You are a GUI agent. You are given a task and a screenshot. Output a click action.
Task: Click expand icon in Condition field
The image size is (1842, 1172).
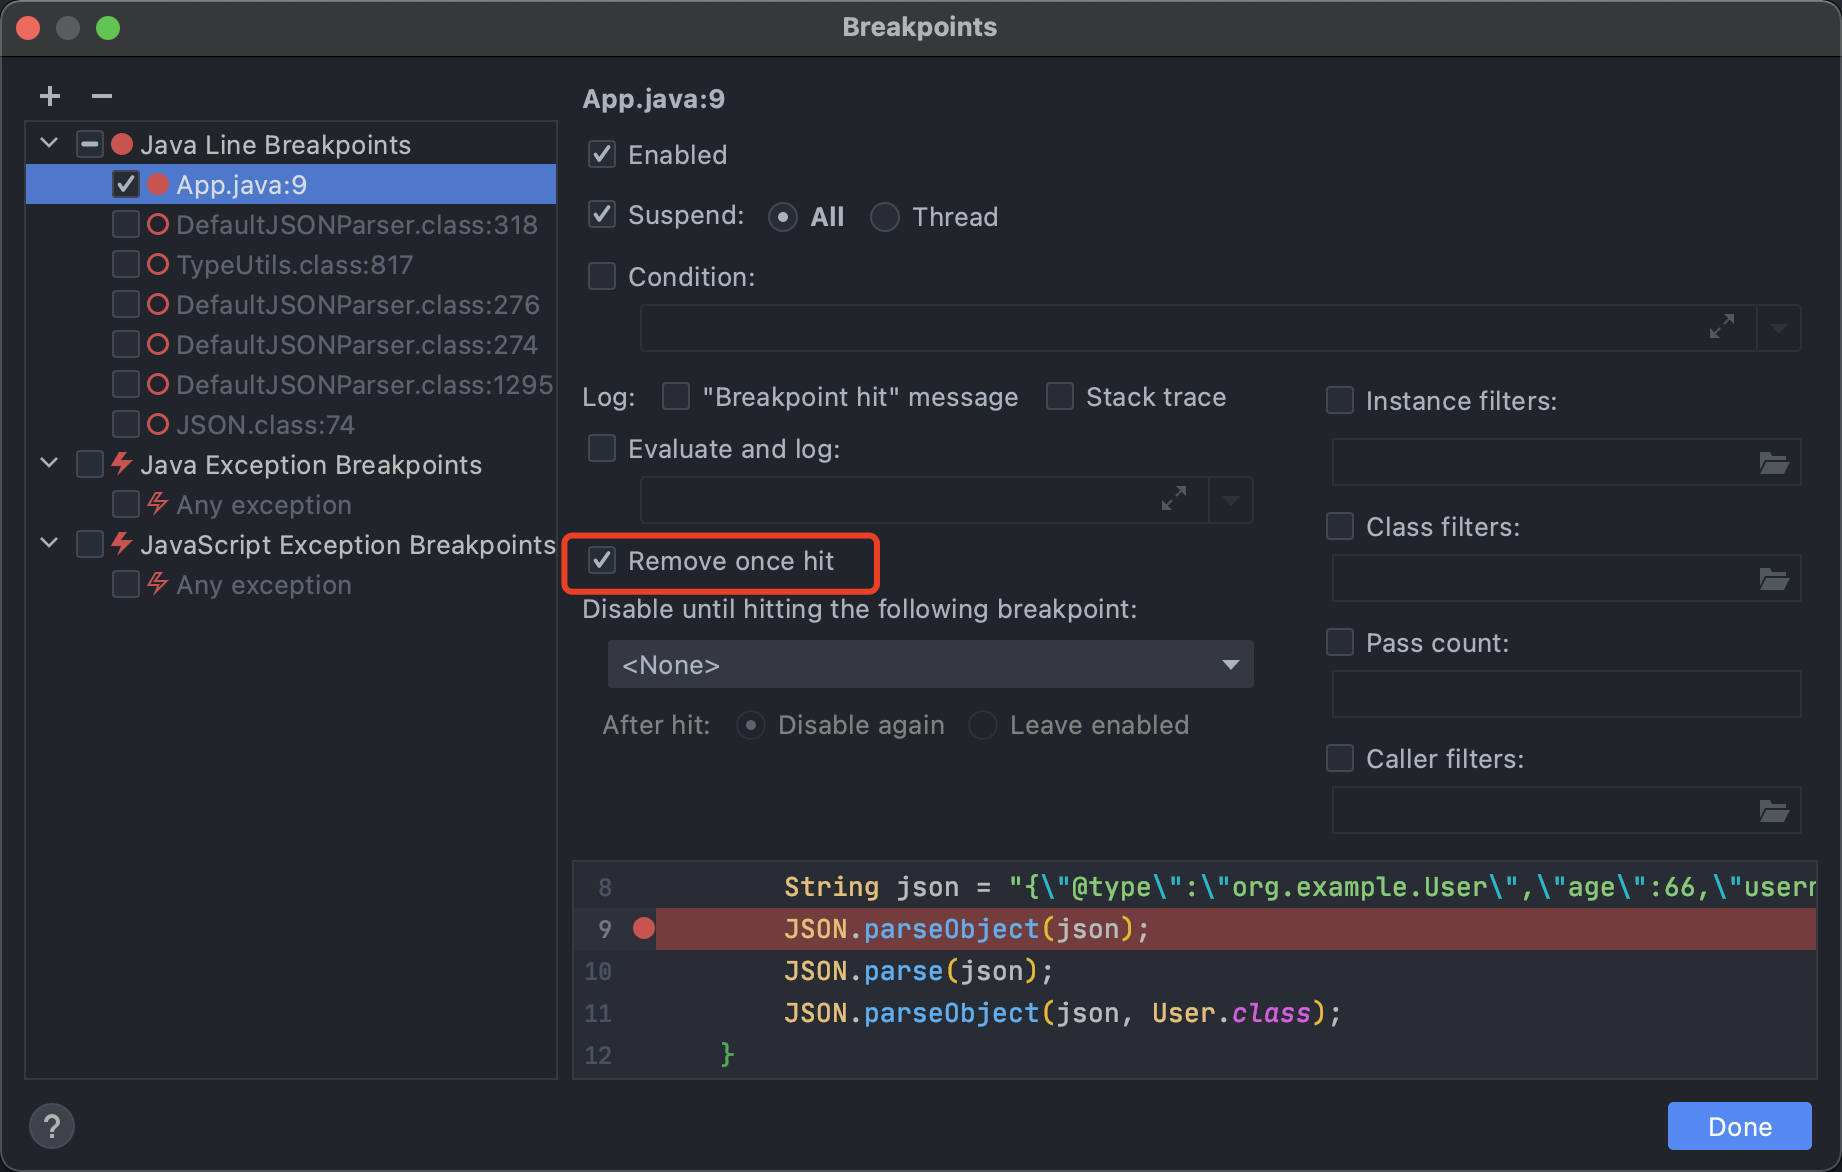(x=1721, y=327)
